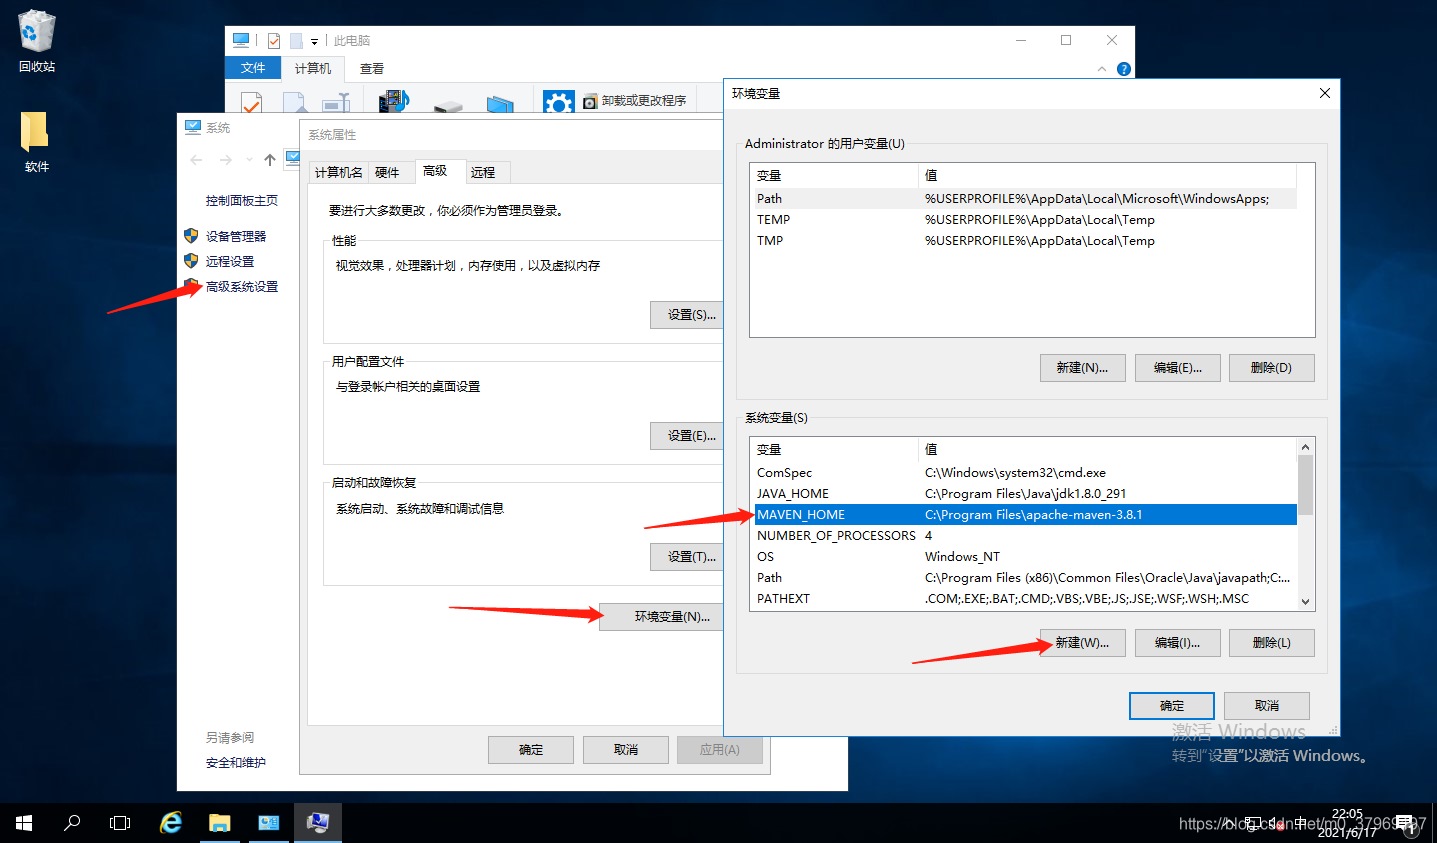The height and width of the screenshot is (843, 1437).
Task: Click the properties checkmark icon in title bar
Action: 274,41
